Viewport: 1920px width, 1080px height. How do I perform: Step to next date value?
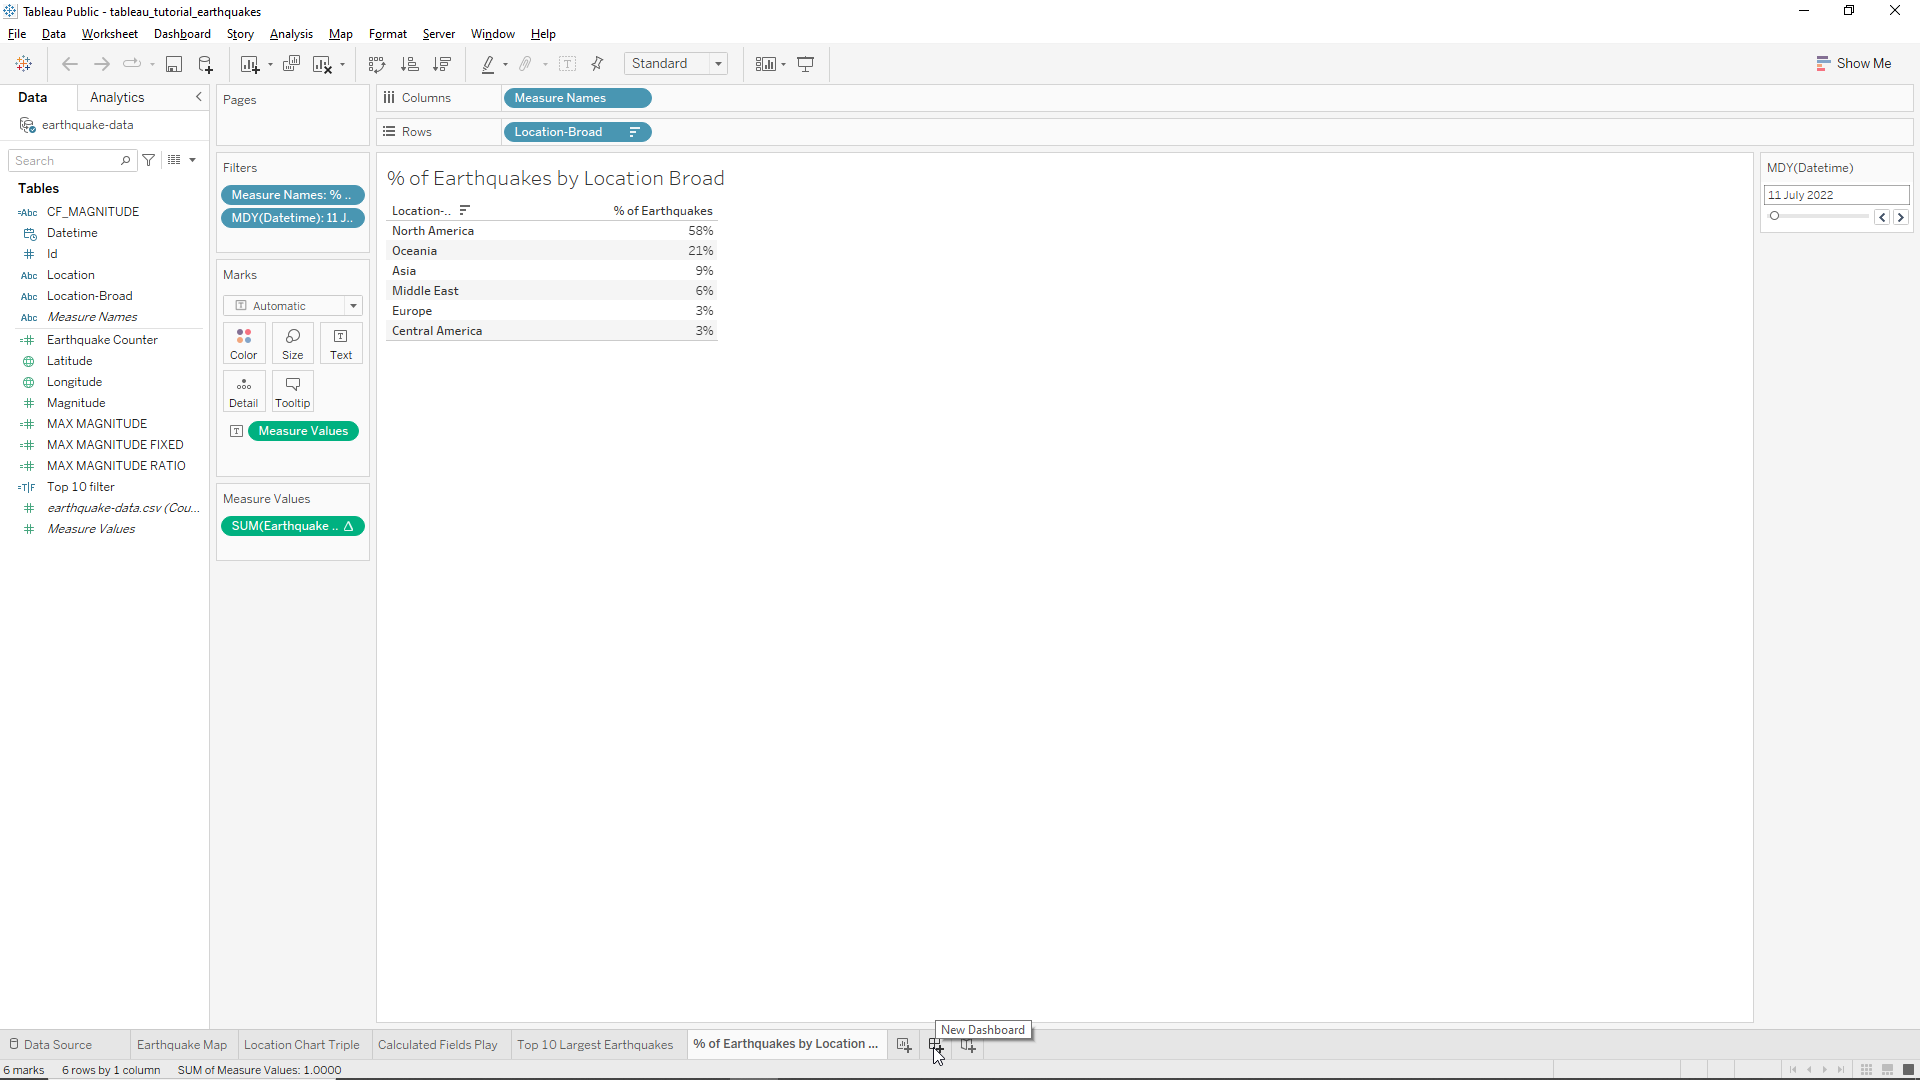tap(1901, 217)
